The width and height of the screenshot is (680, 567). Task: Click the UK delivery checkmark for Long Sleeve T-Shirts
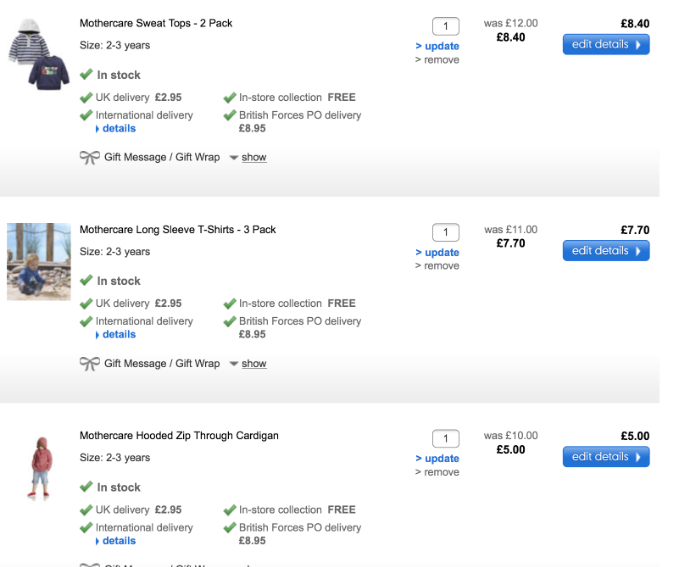tap(86, 303)
